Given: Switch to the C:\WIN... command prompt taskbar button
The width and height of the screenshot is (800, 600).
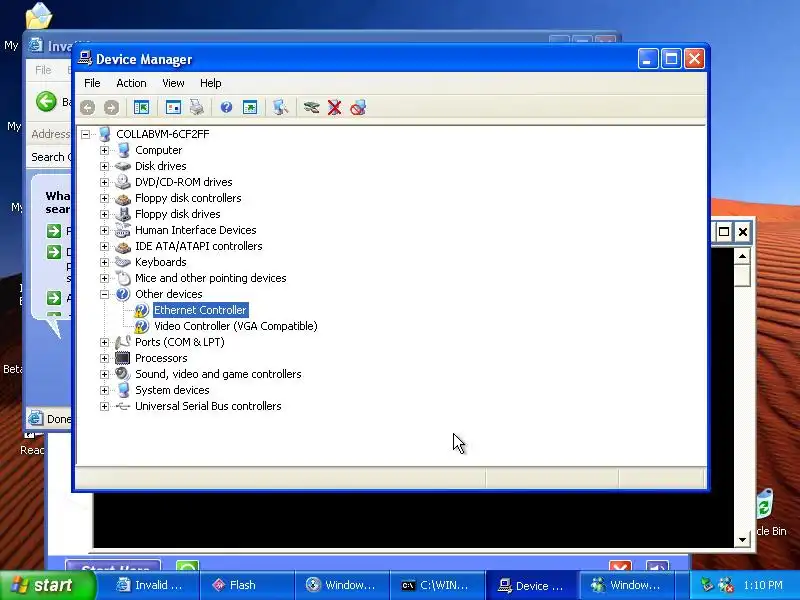Looking at the screenshot, I should pyautogui.click(x=436, y=585).
